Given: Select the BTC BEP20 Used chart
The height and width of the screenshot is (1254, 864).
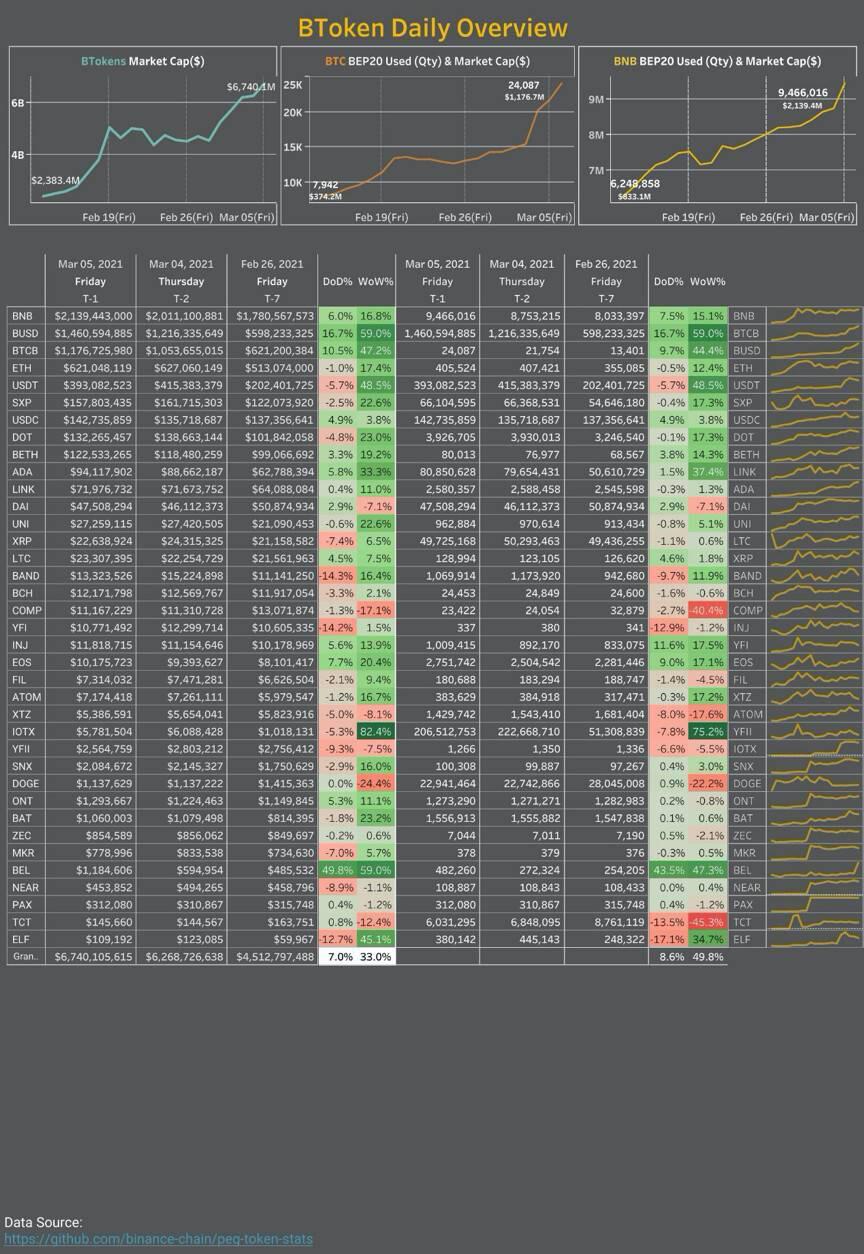Looking at the screenshot, I should pyautogui.click(x=428, y=135).
